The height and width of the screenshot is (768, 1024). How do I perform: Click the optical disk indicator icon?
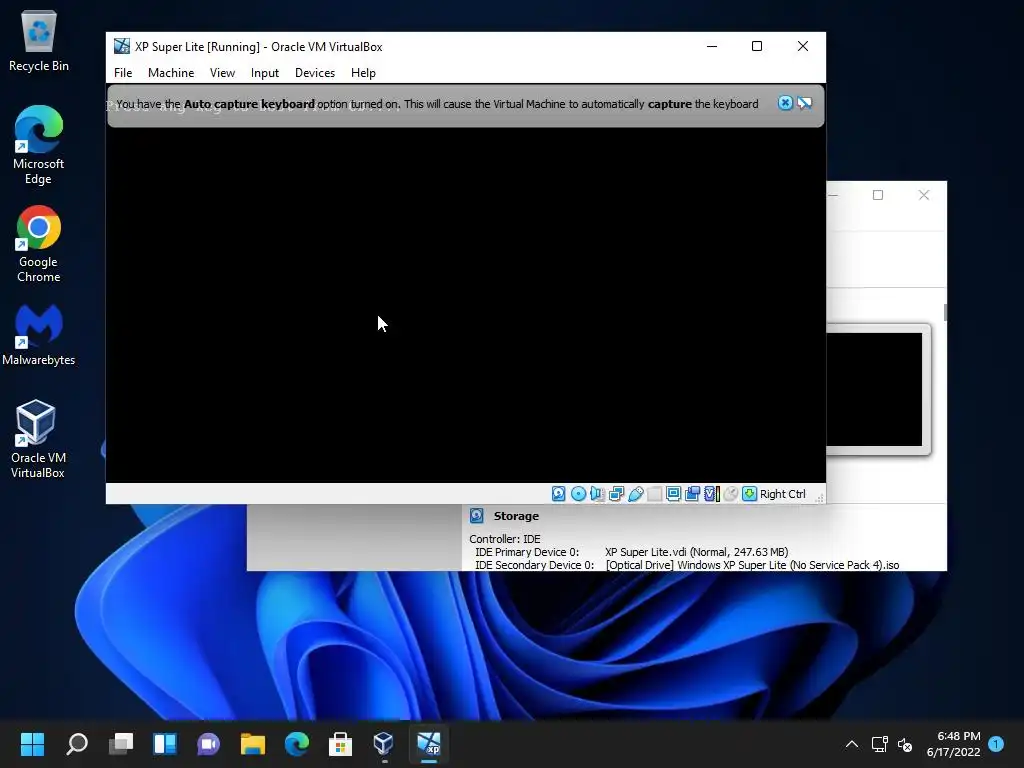pos(578,494)
